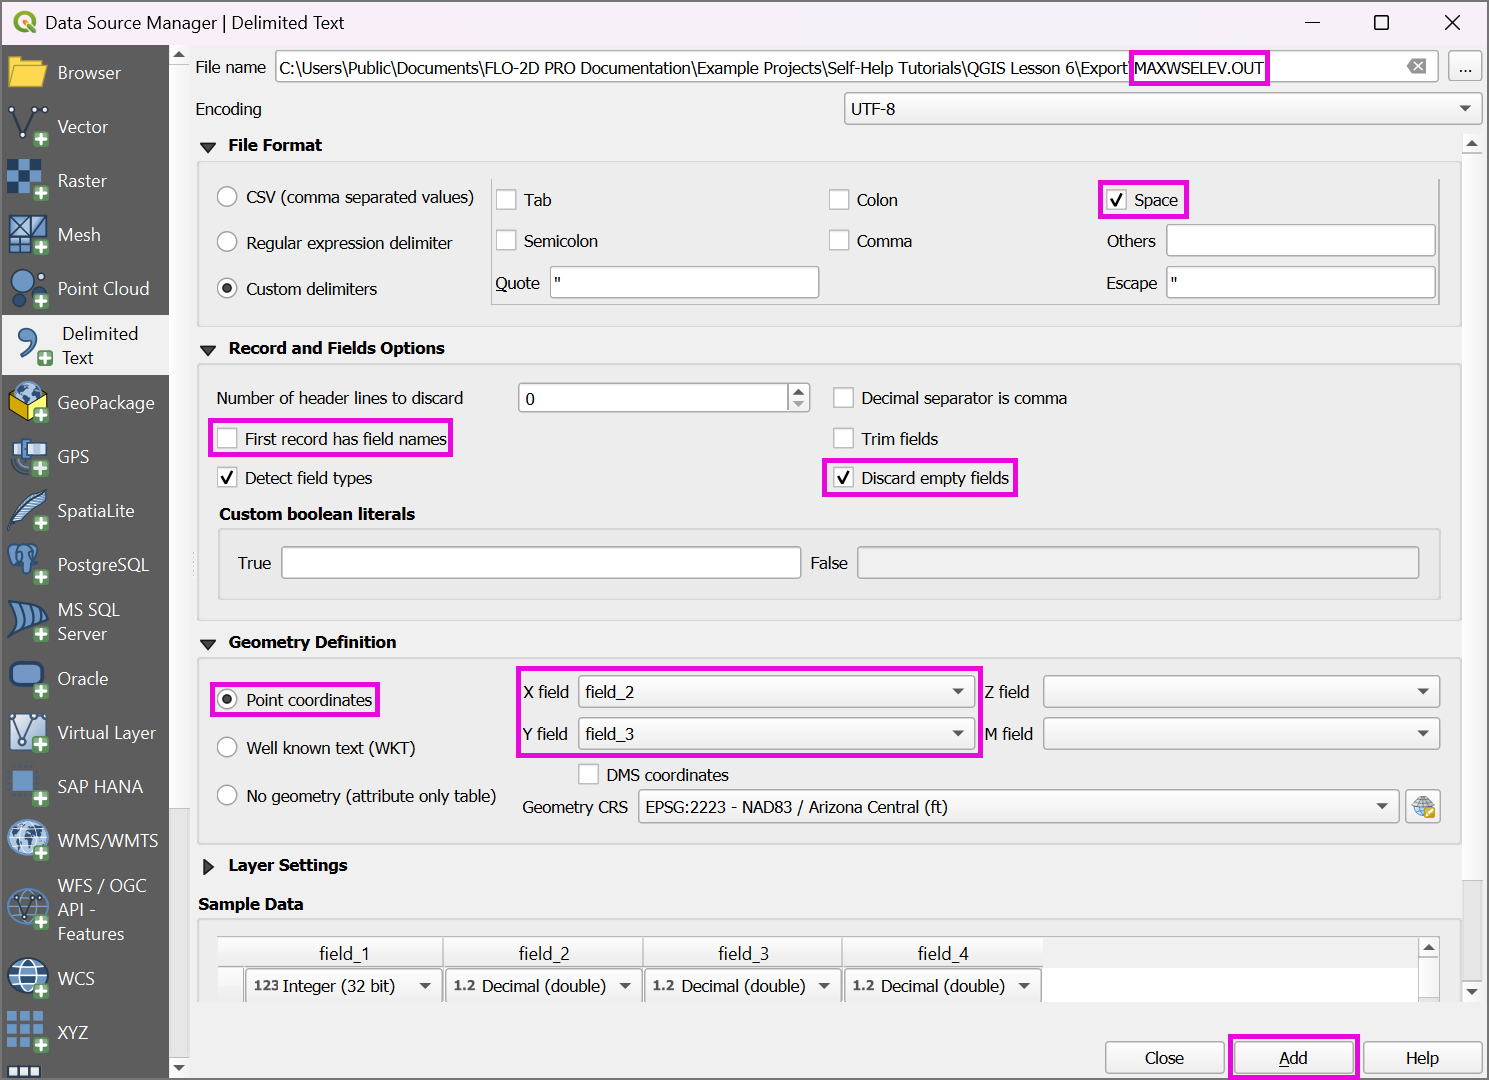Viewport: 1489px width, 1080px height.
Task: Select the Vector data source icon
Action: [27, 127]
